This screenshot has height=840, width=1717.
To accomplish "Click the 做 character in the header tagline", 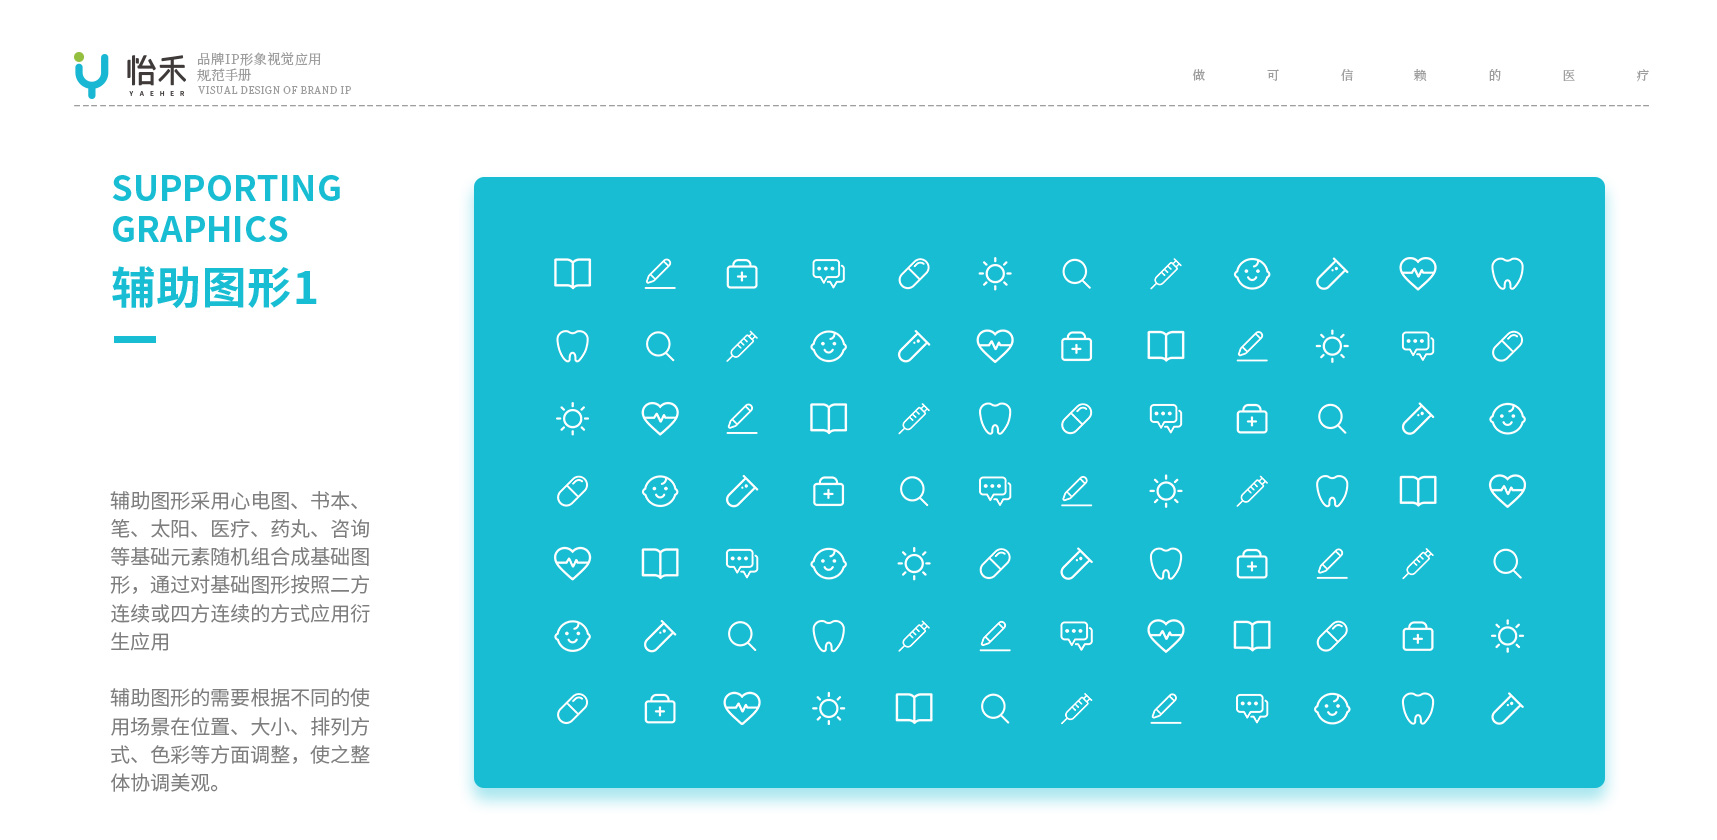I will [x=1199, y=75].
